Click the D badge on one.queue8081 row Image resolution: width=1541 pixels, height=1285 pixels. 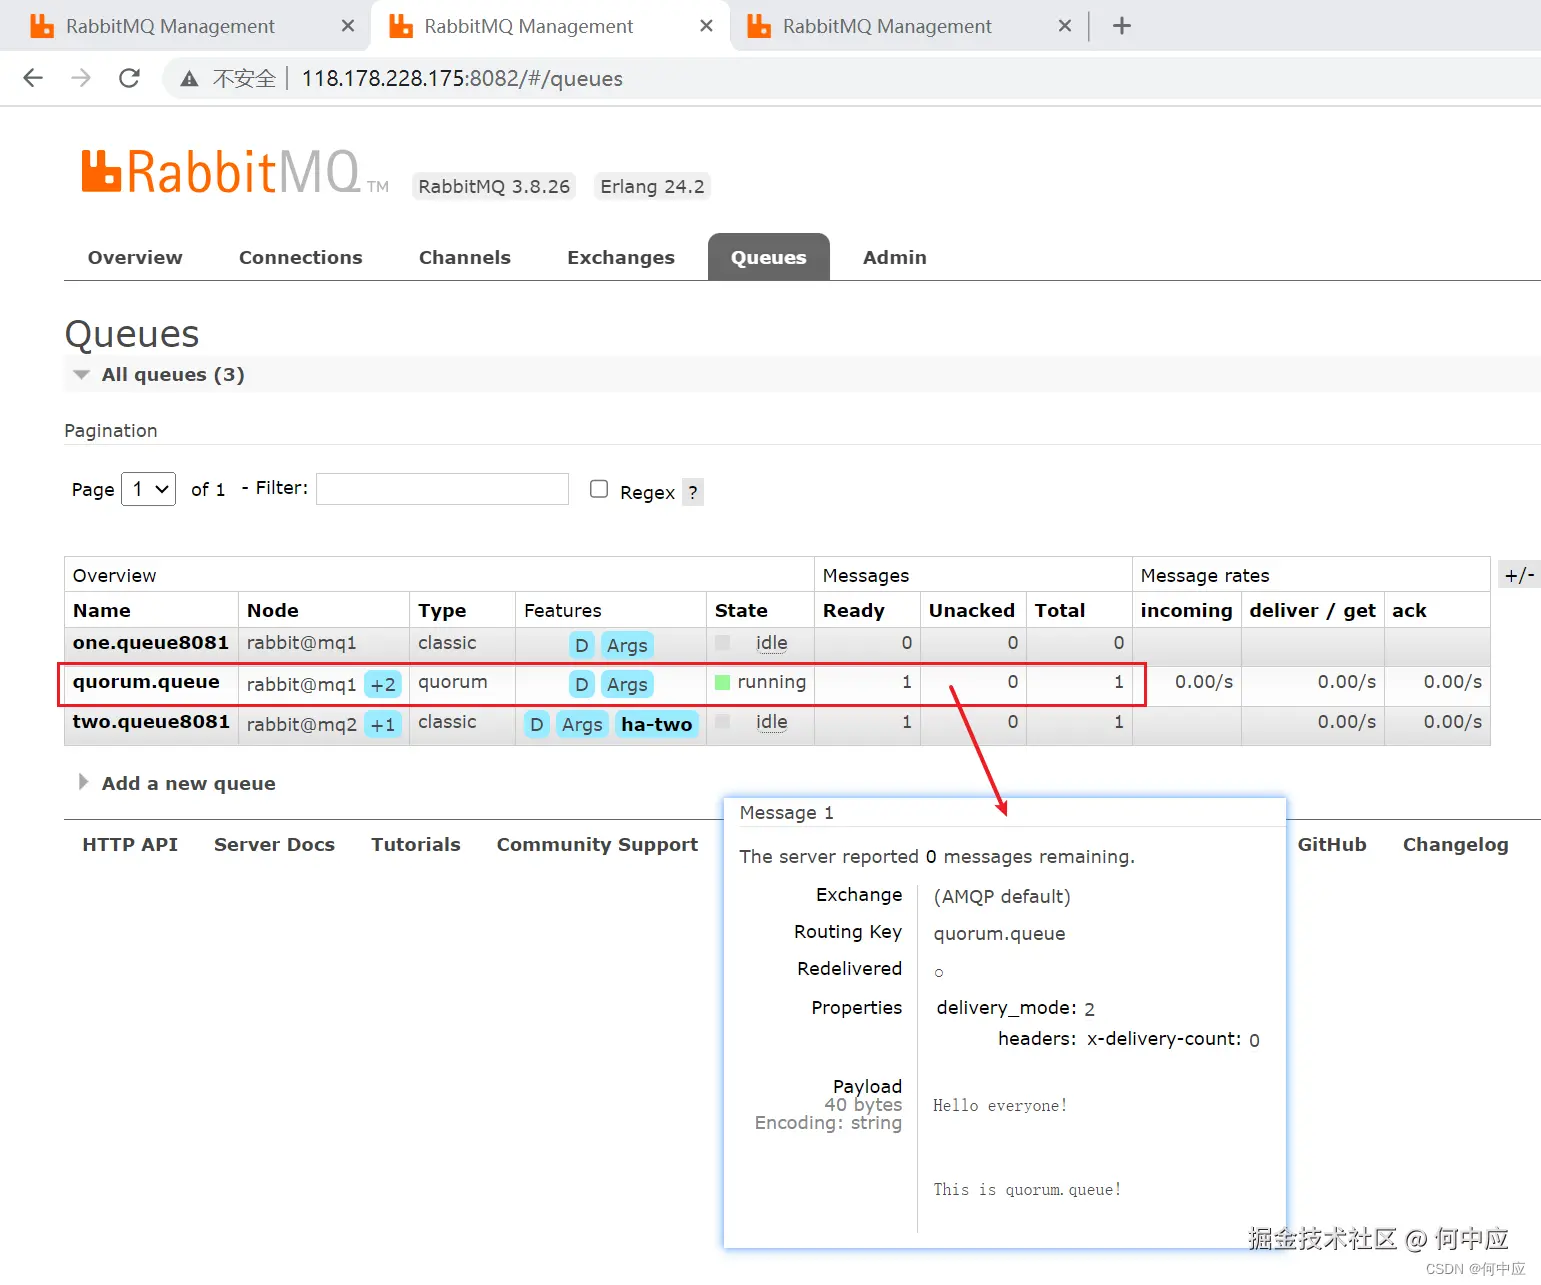[x=581, y=646]
